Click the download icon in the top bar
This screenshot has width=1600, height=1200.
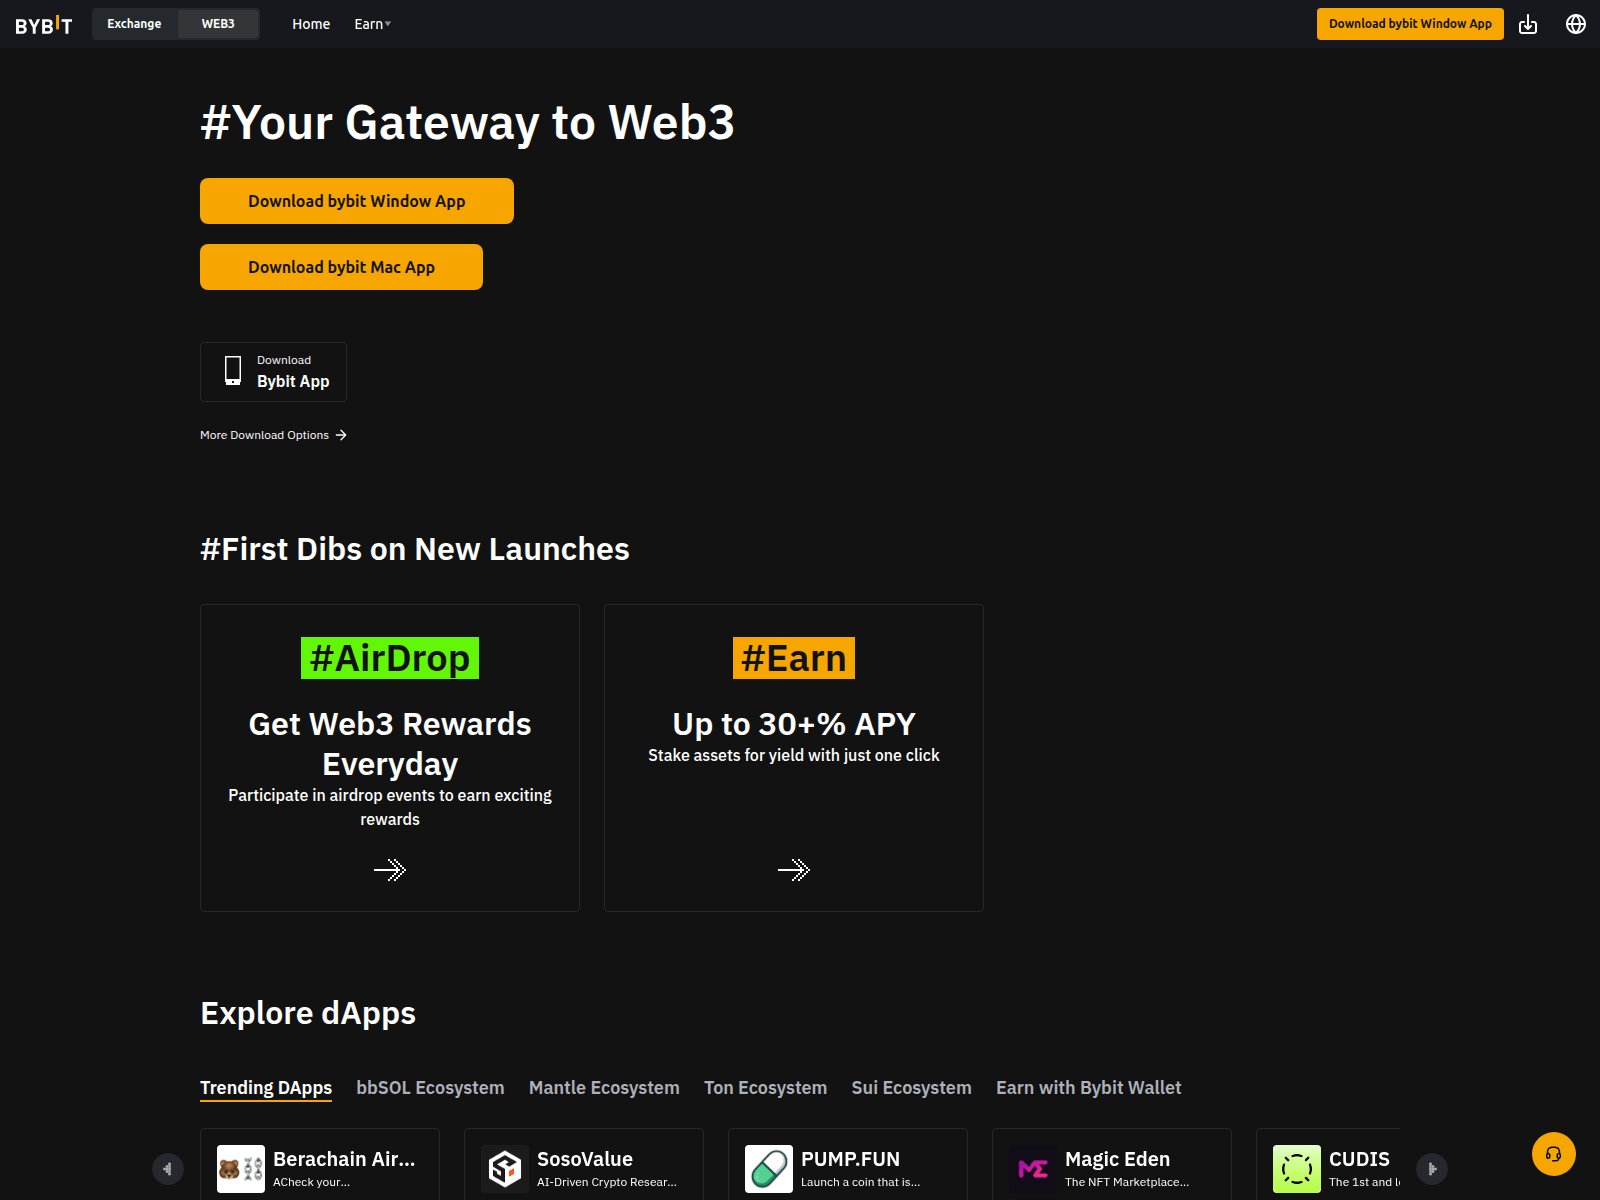(x=1528, y=23)
